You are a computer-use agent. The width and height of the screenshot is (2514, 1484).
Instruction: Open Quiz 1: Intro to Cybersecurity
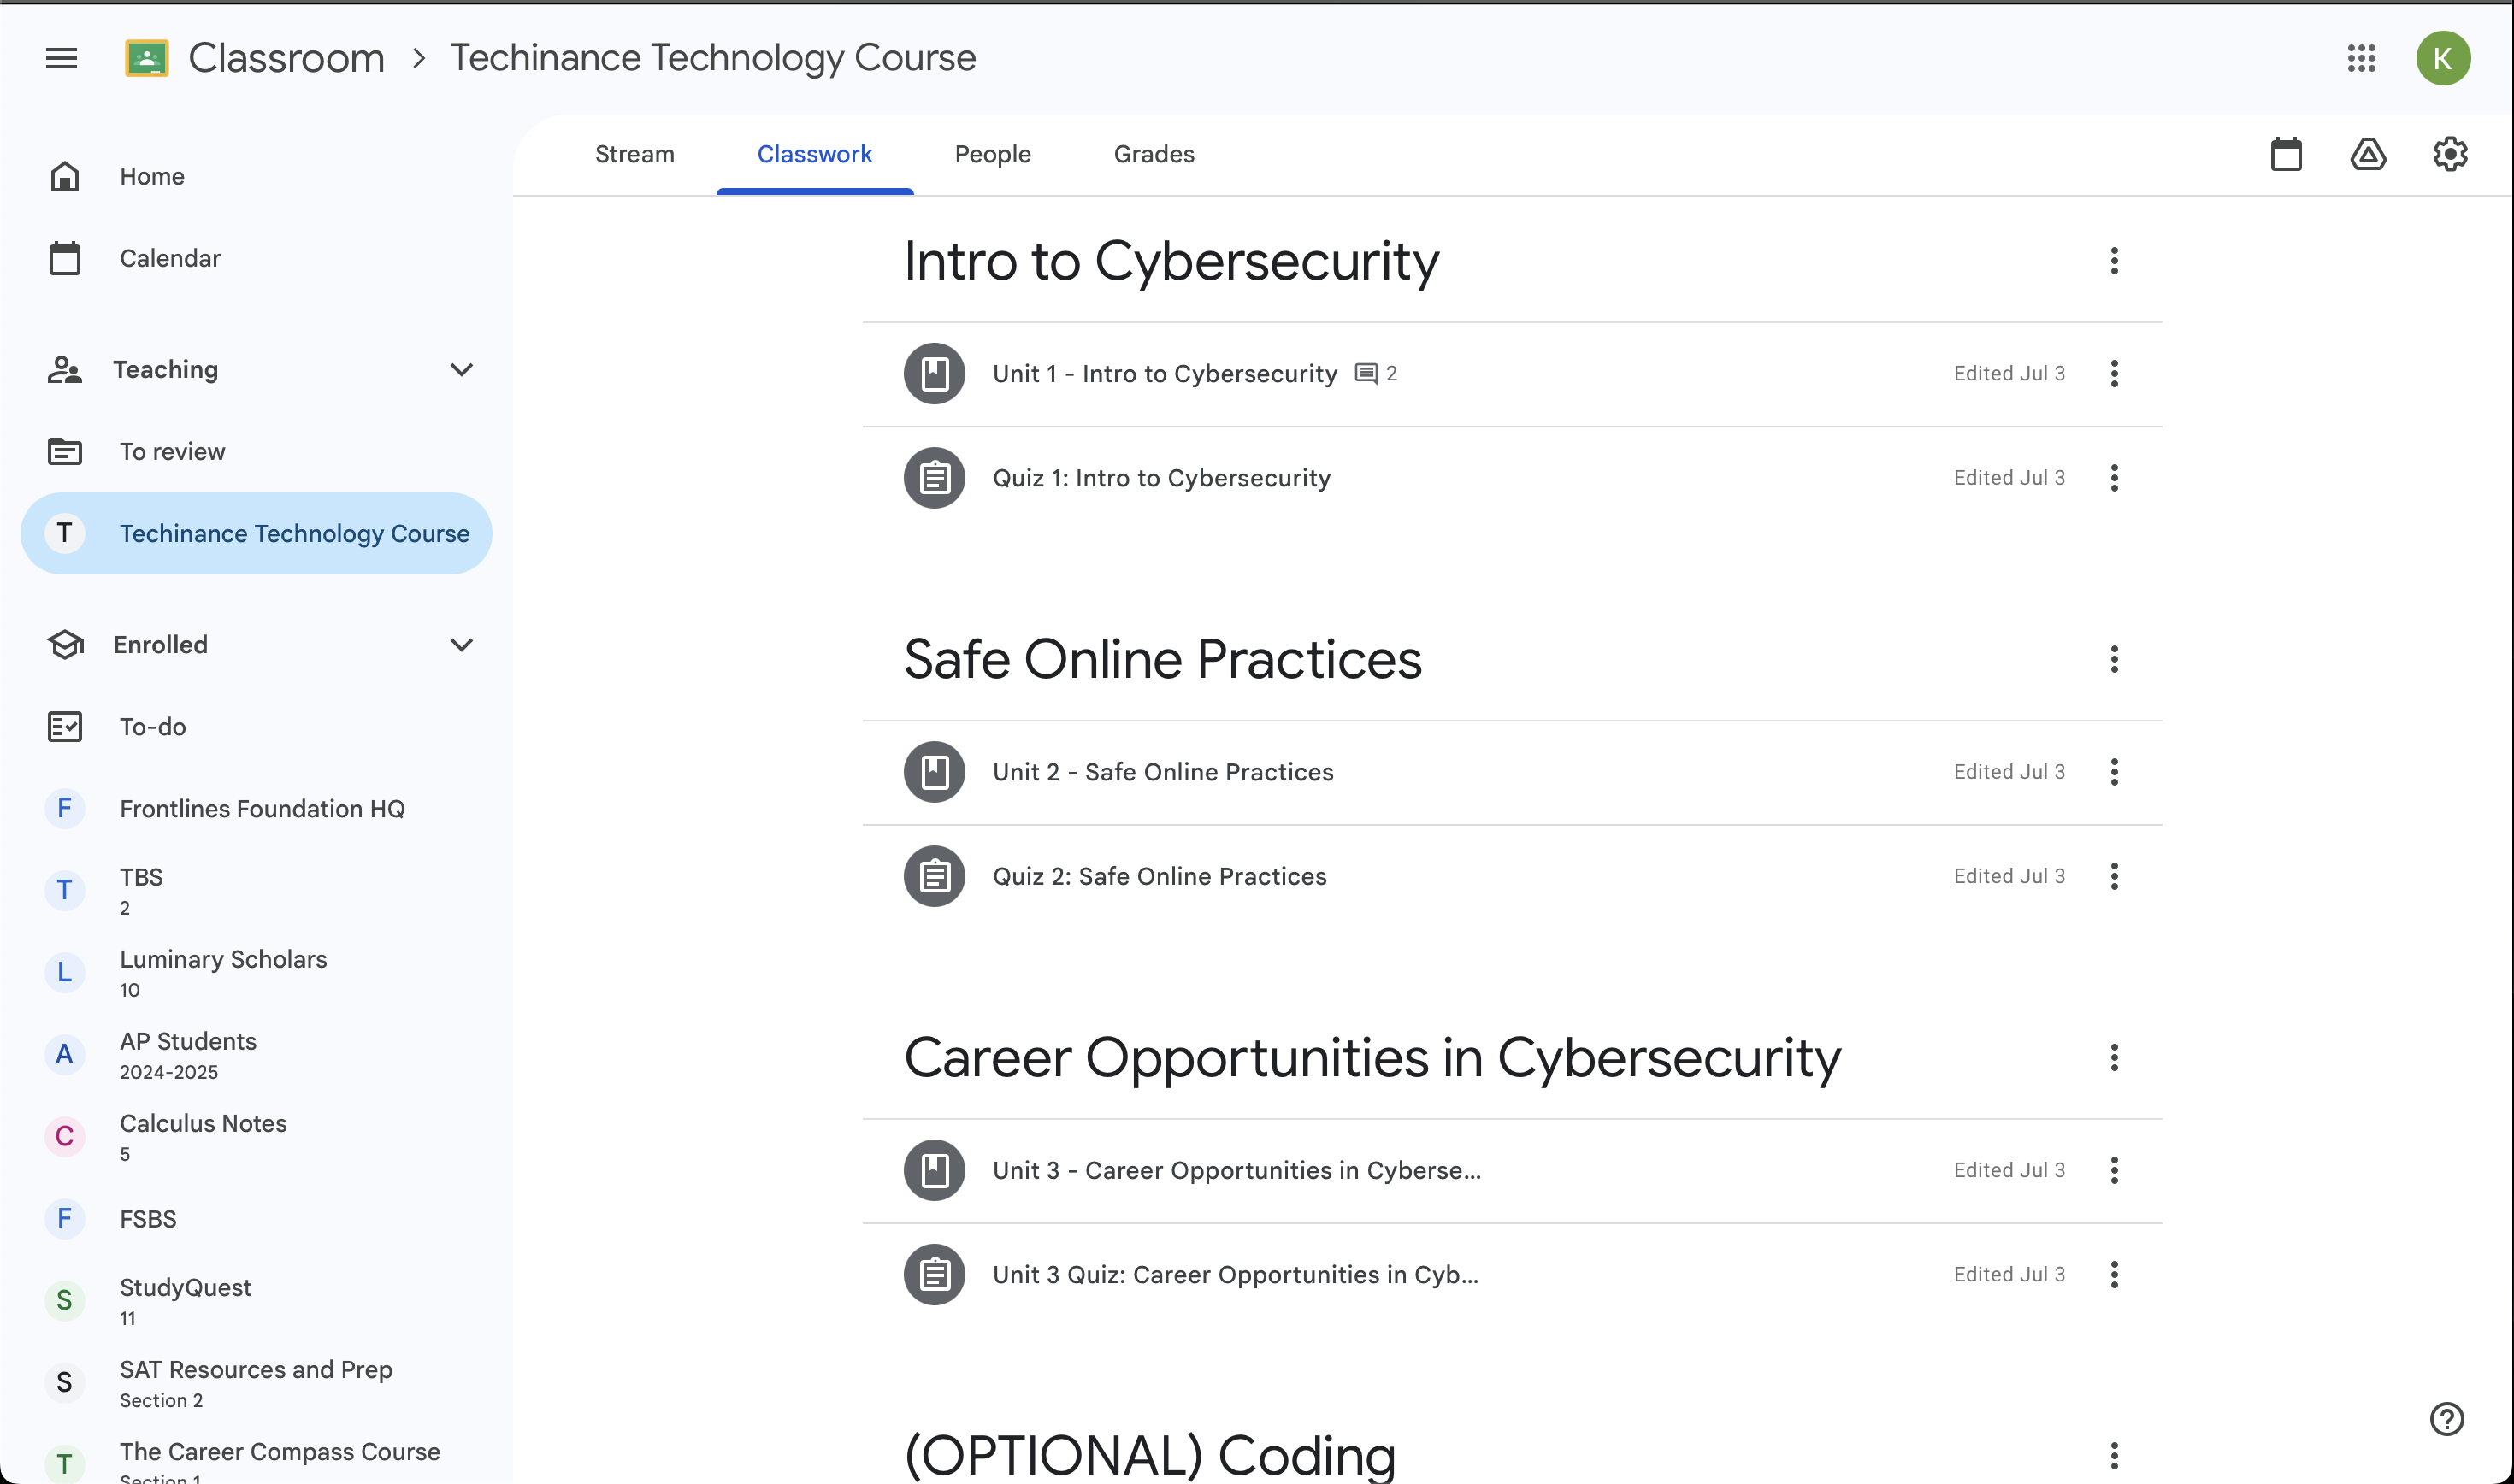tap(1161, 478)
